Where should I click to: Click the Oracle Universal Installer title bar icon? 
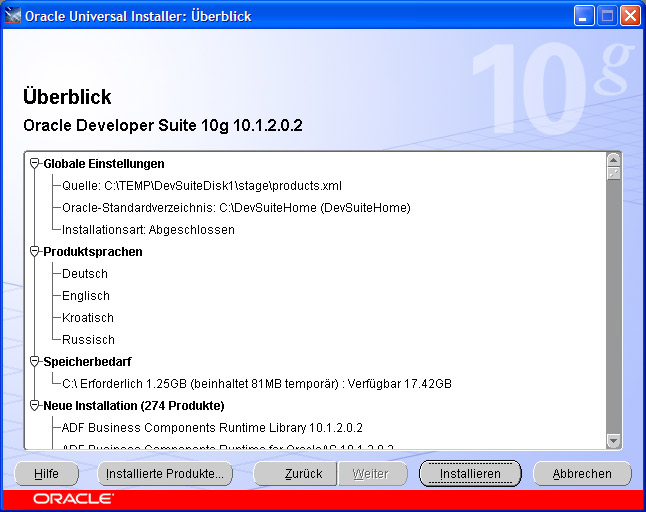[x=12, y=16]
